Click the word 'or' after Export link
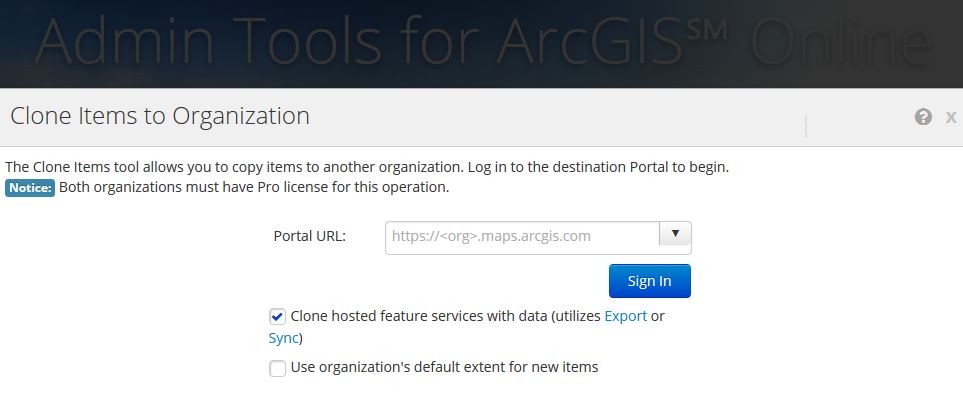The image size is (963, 405). 657,316
